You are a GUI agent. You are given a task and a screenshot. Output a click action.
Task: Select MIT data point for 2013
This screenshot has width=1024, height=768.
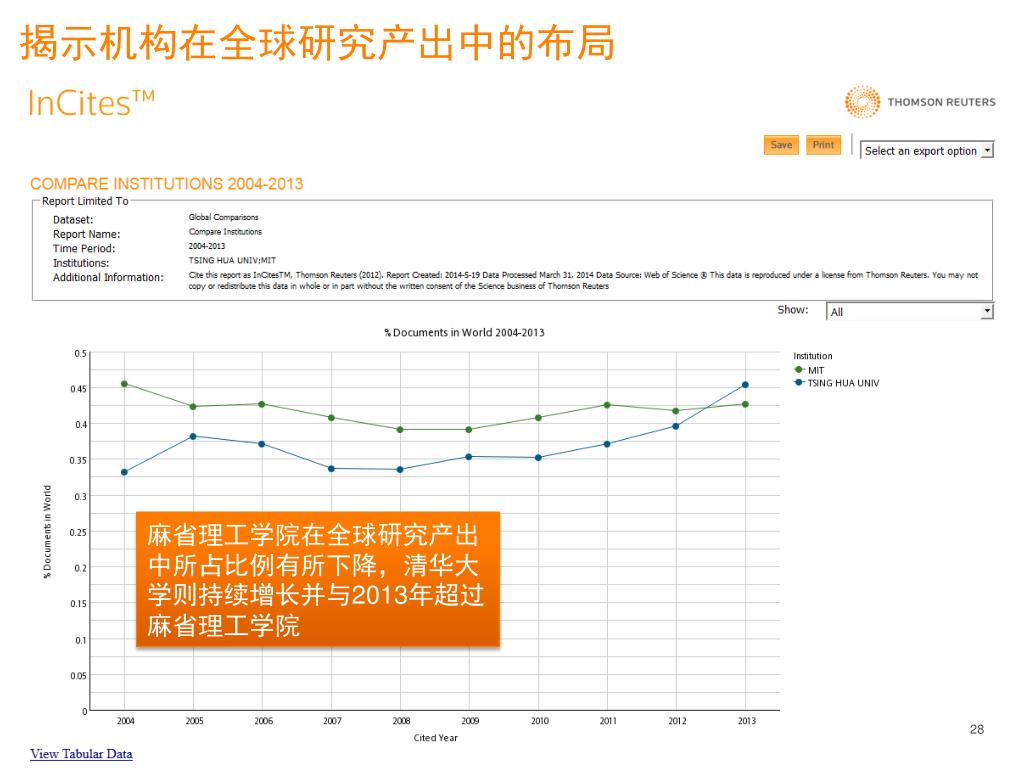[745, 404]
